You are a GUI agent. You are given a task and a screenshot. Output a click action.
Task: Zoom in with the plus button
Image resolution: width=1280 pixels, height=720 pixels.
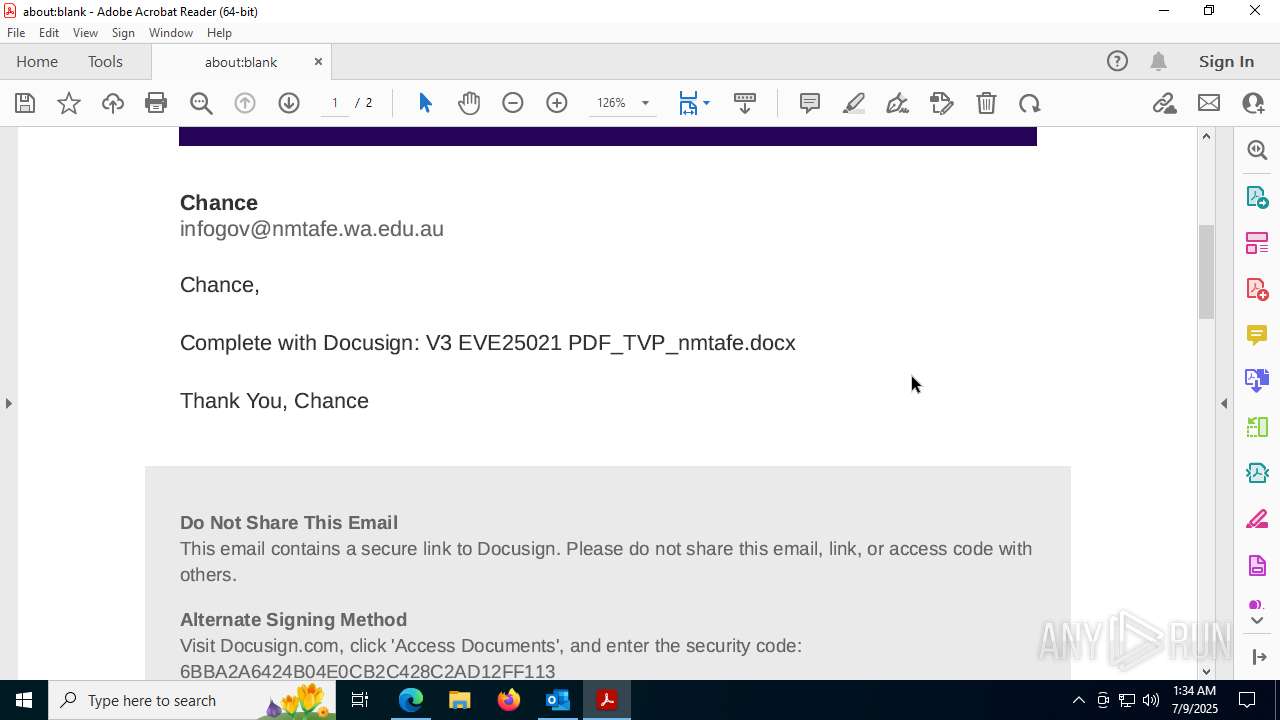click(557, 103)
